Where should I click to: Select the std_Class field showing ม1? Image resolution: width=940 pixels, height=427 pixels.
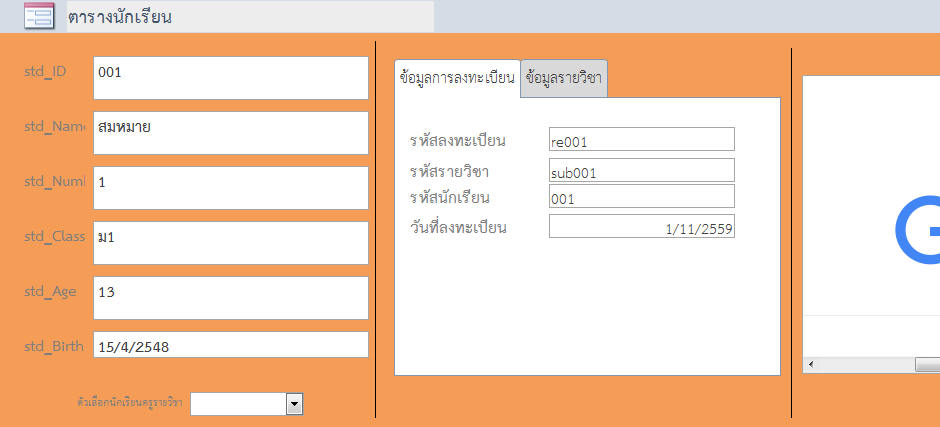pos(230,243)
